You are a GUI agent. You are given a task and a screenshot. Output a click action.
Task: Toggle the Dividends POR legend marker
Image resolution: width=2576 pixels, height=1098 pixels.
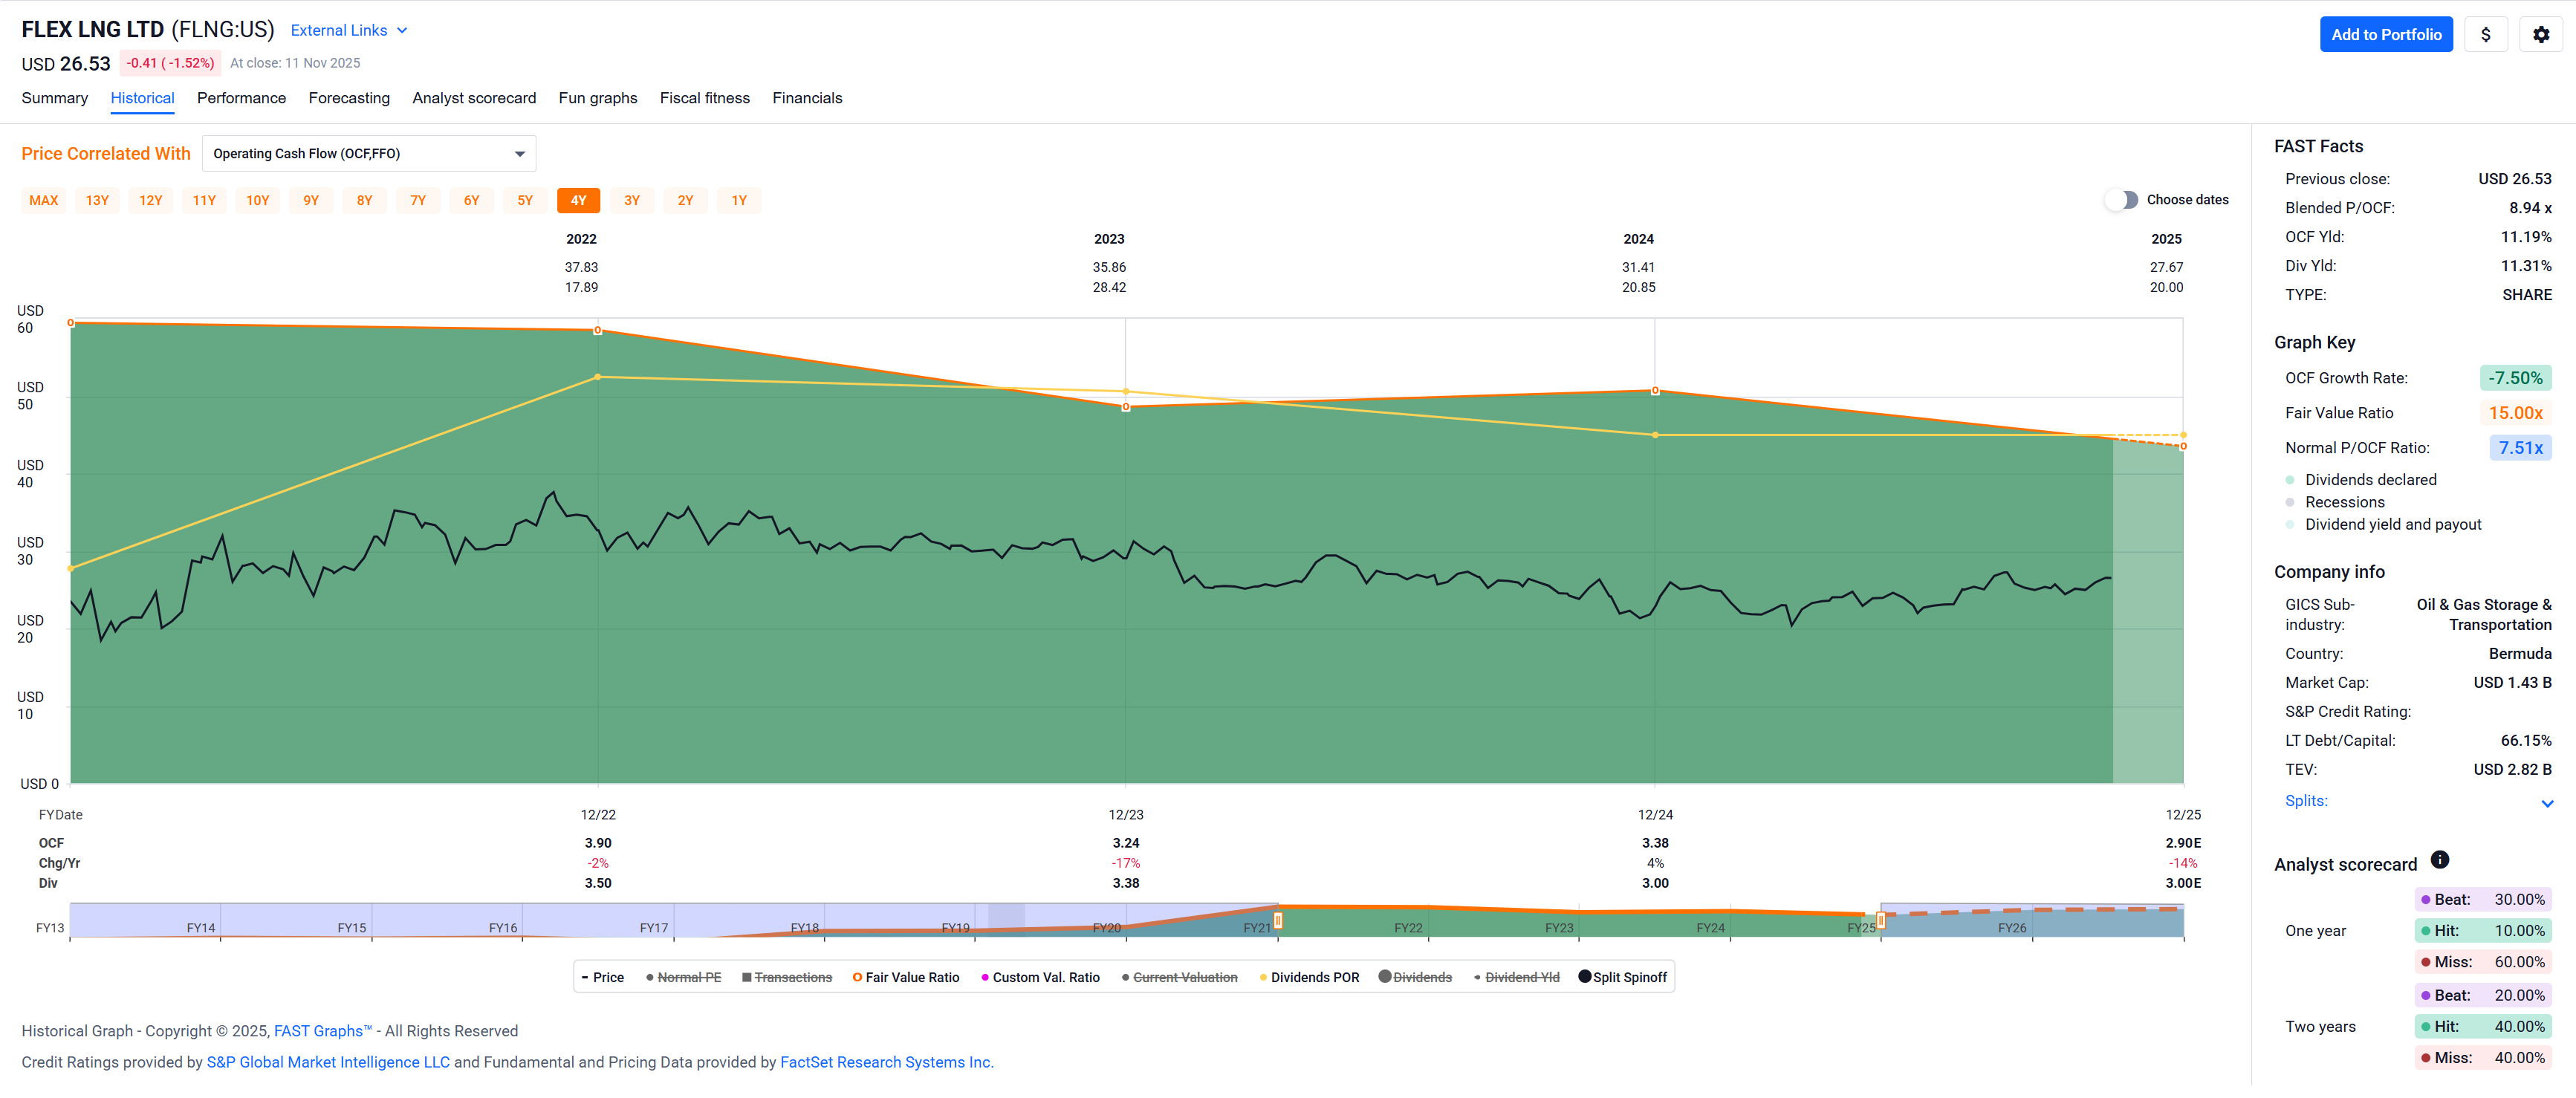point(1263,978)
